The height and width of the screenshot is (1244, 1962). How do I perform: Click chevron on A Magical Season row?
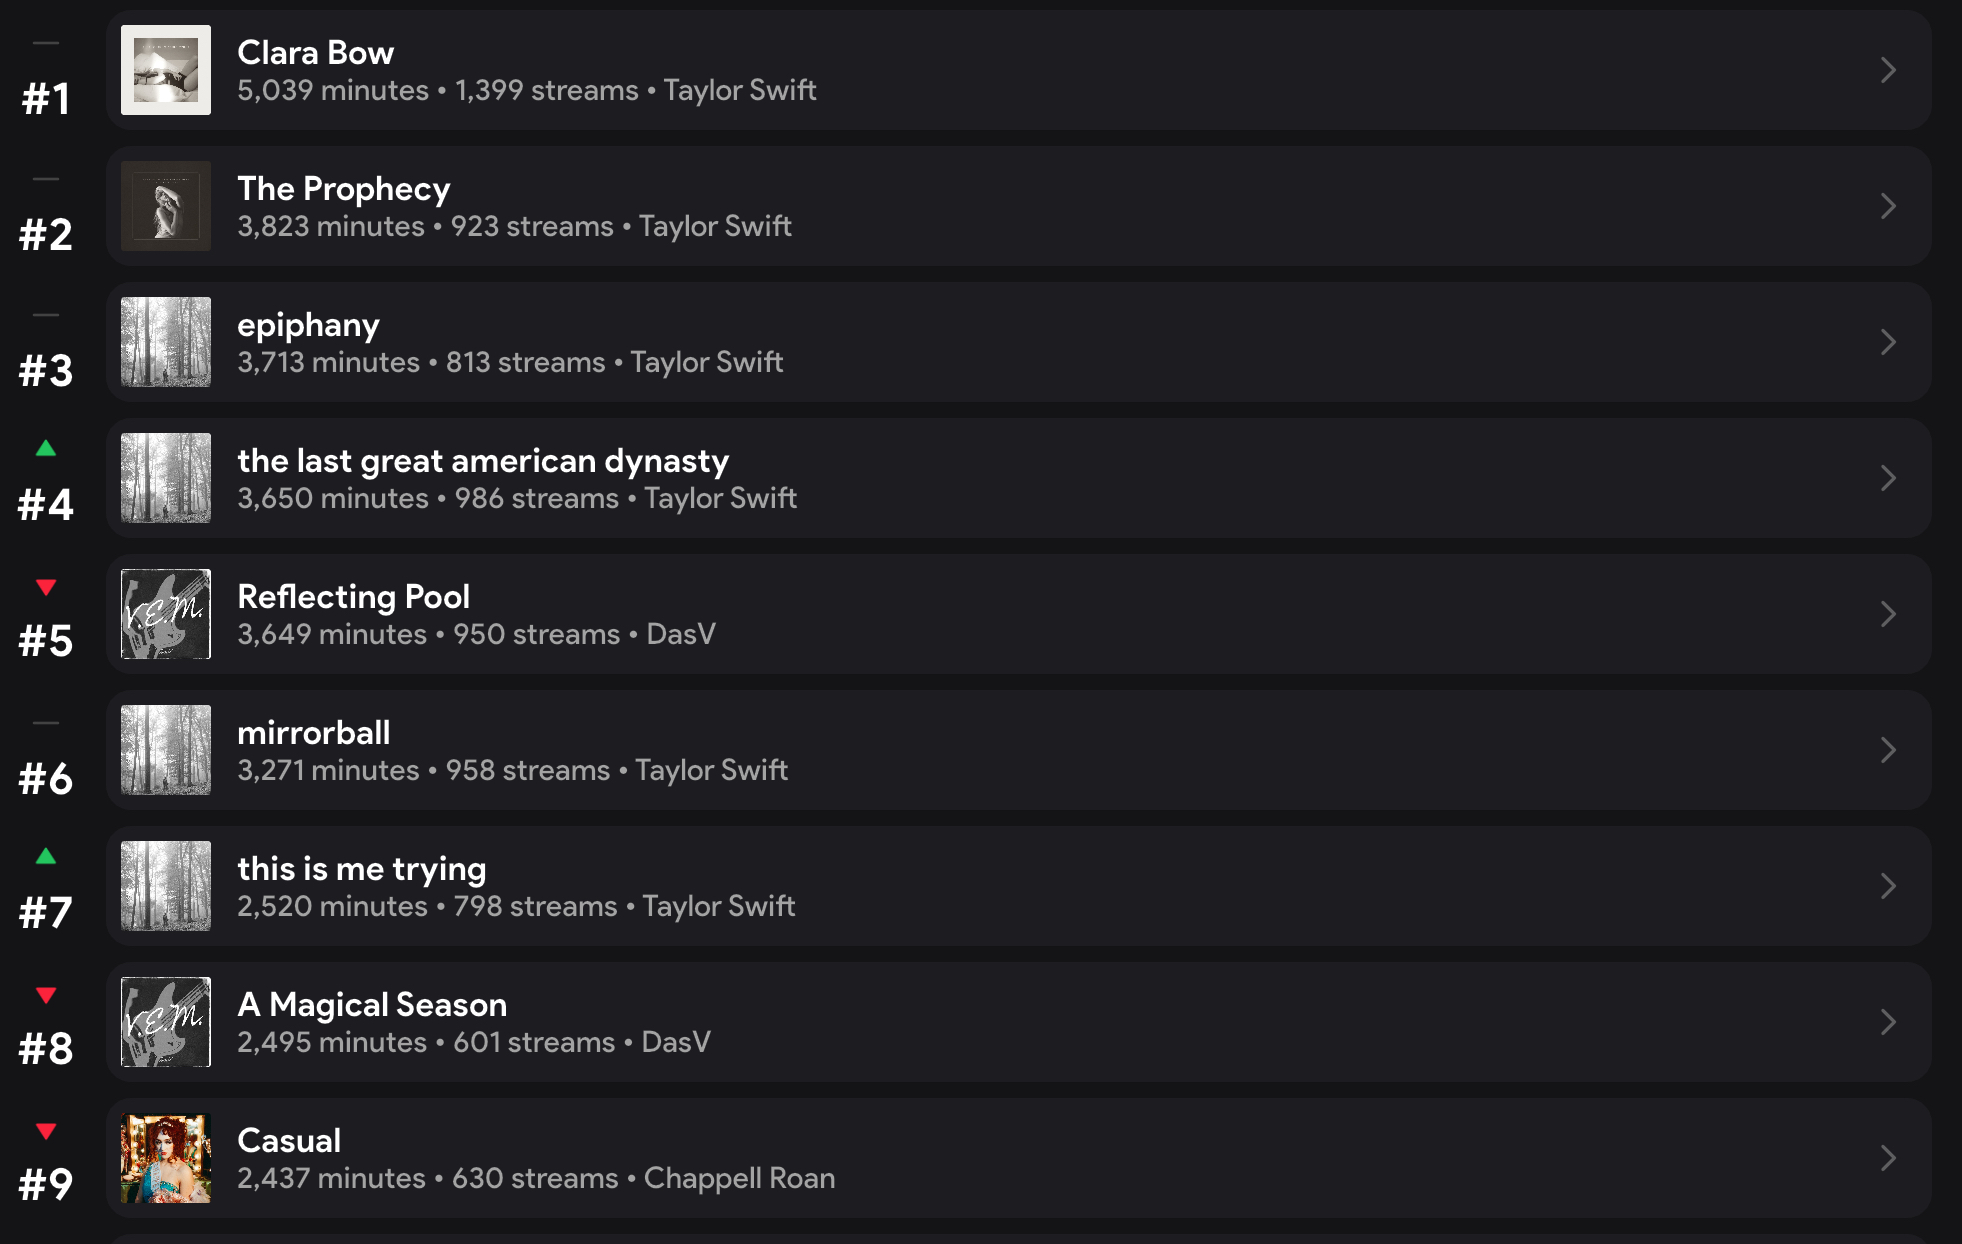pyautogui.click(x=1888, y=1022)
